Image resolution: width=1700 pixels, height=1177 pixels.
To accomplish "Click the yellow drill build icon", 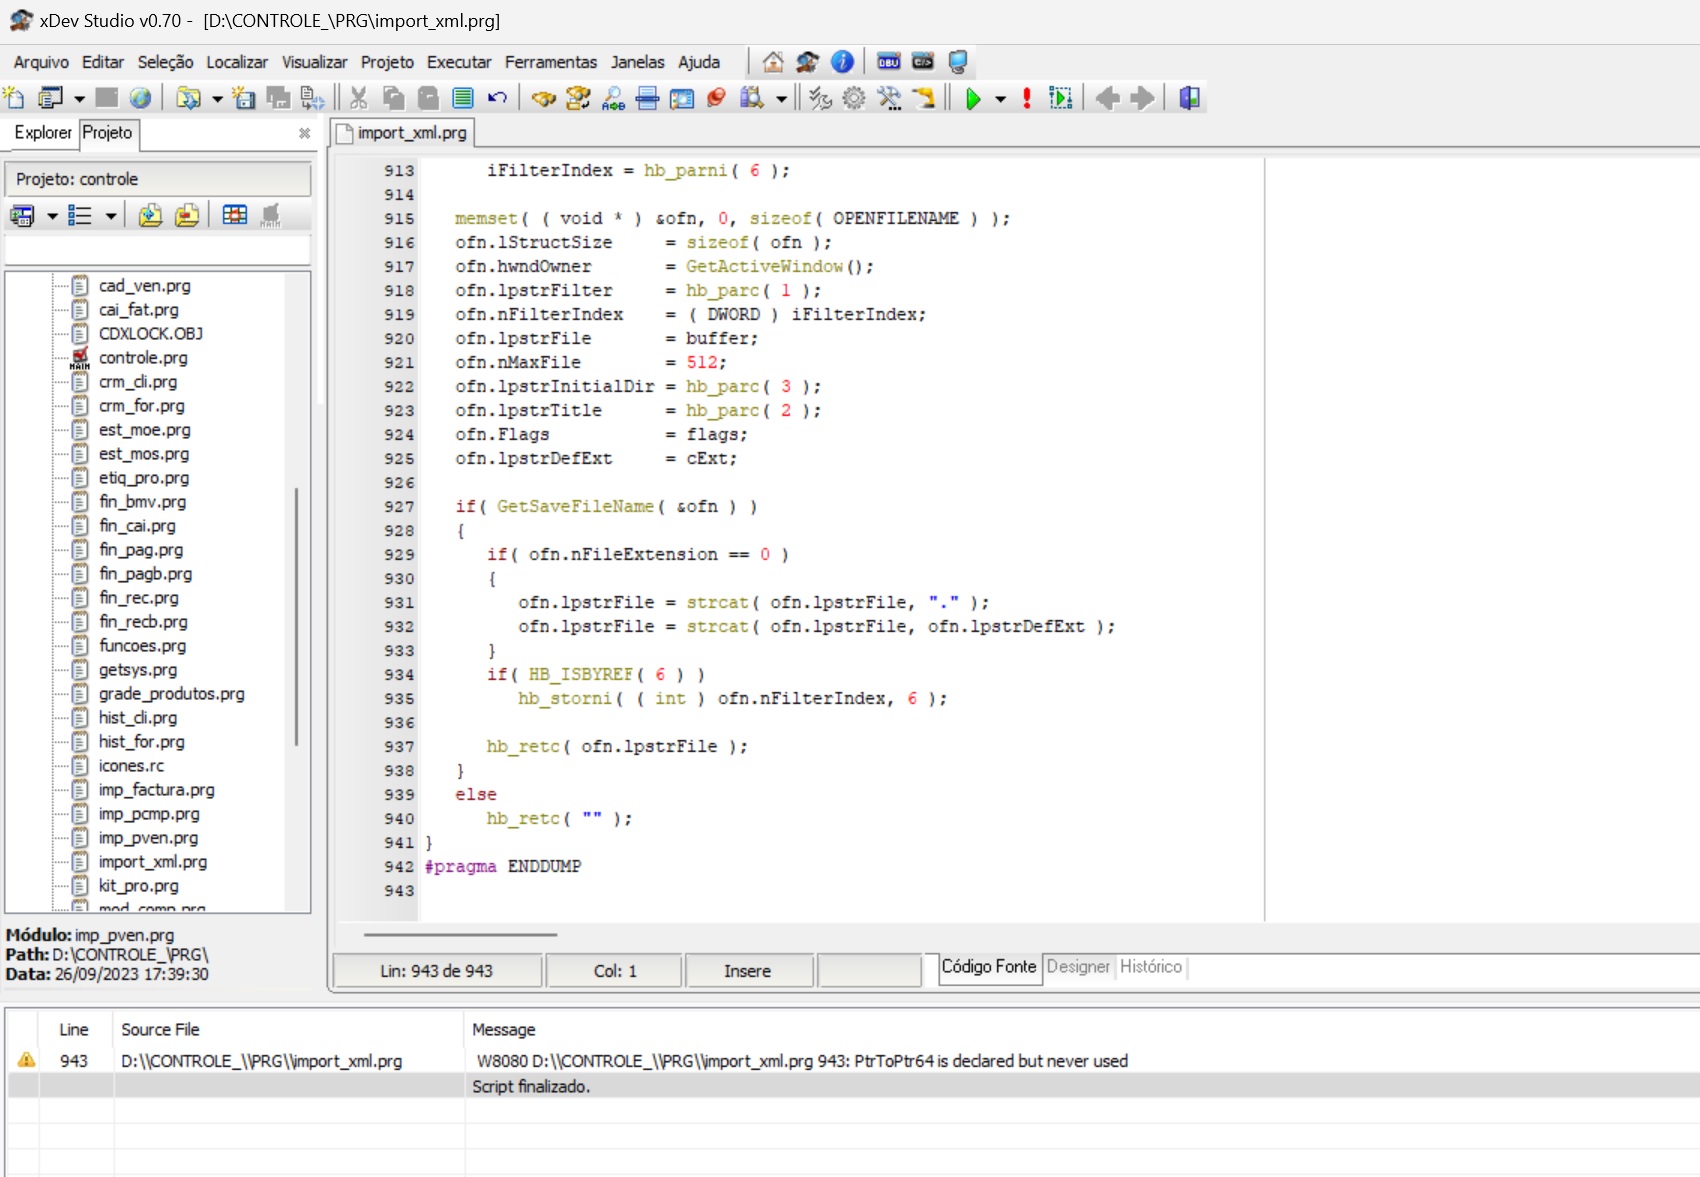I will click(924, 98).
